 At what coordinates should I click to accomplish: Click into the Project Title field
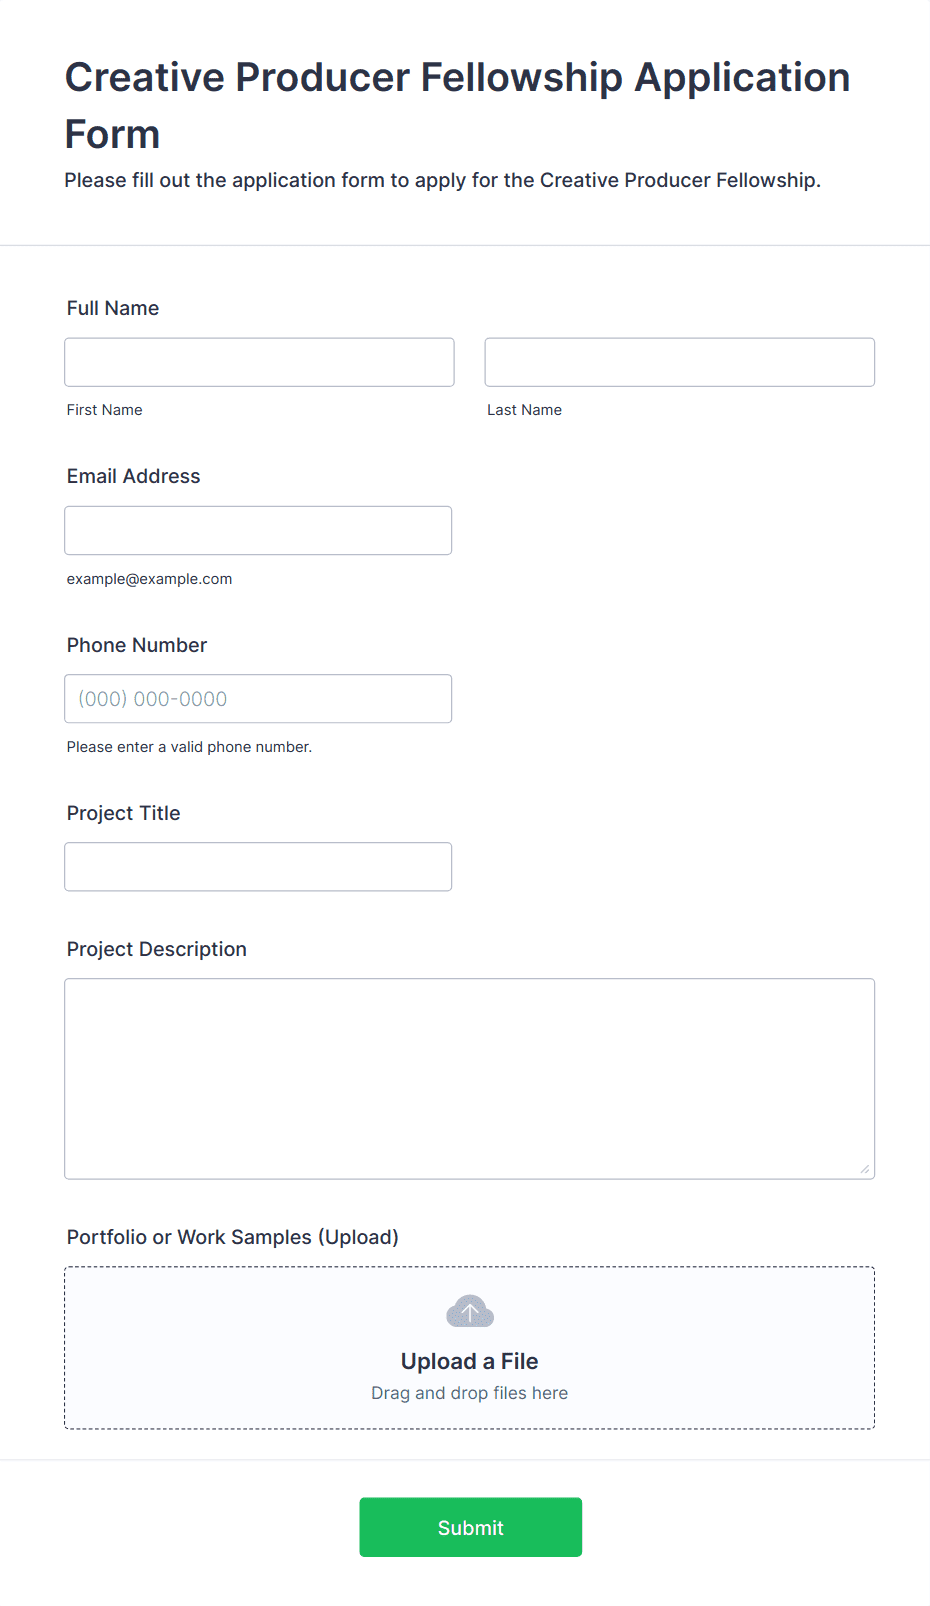(258, 867)
